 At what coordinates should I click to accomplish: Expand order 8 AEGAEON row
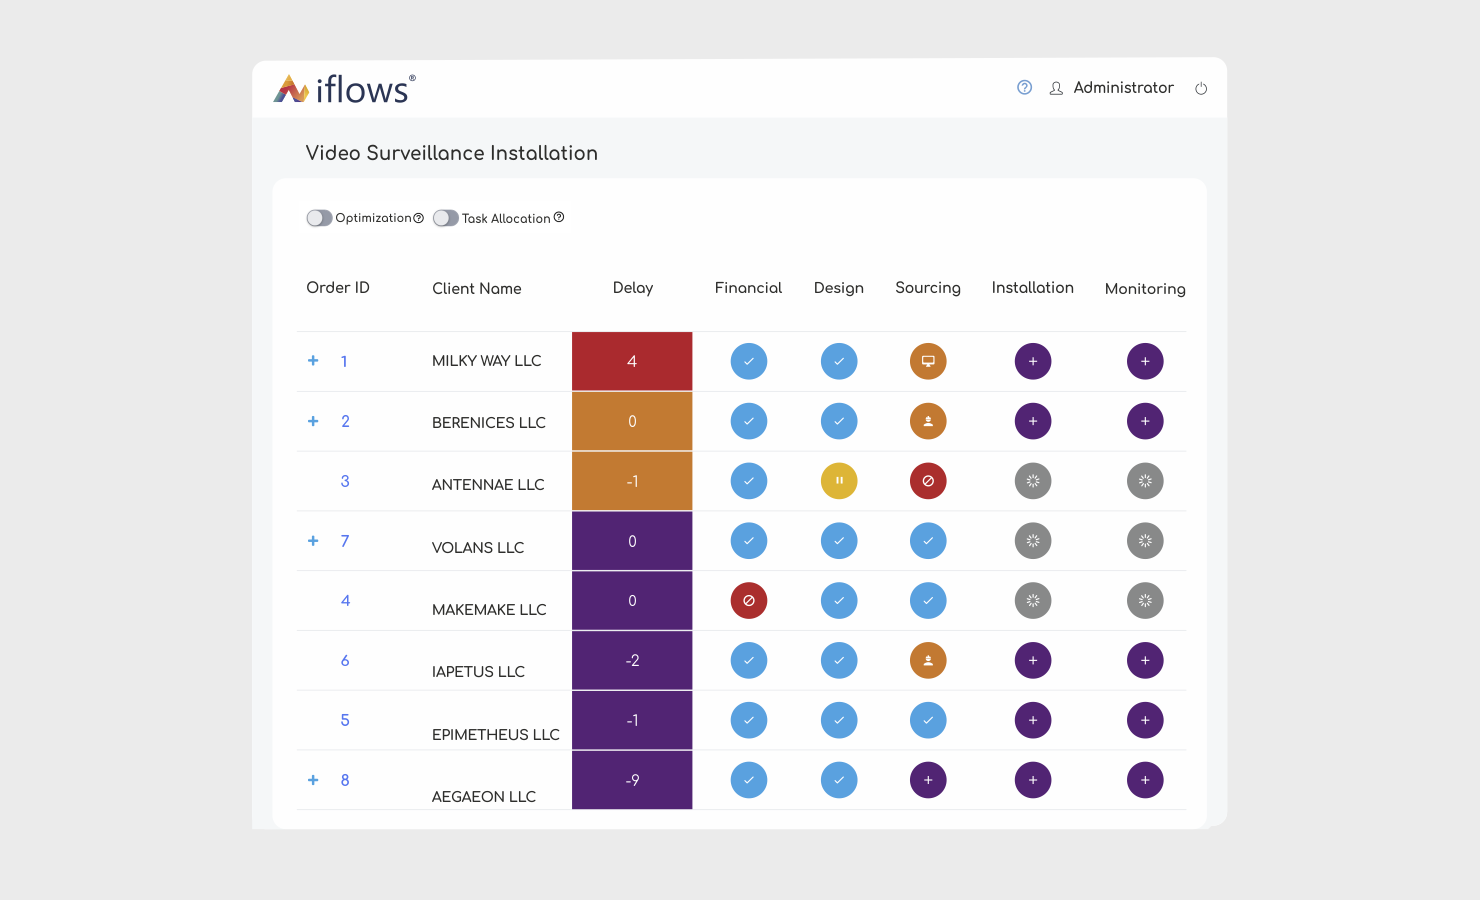tap(313, 780)
